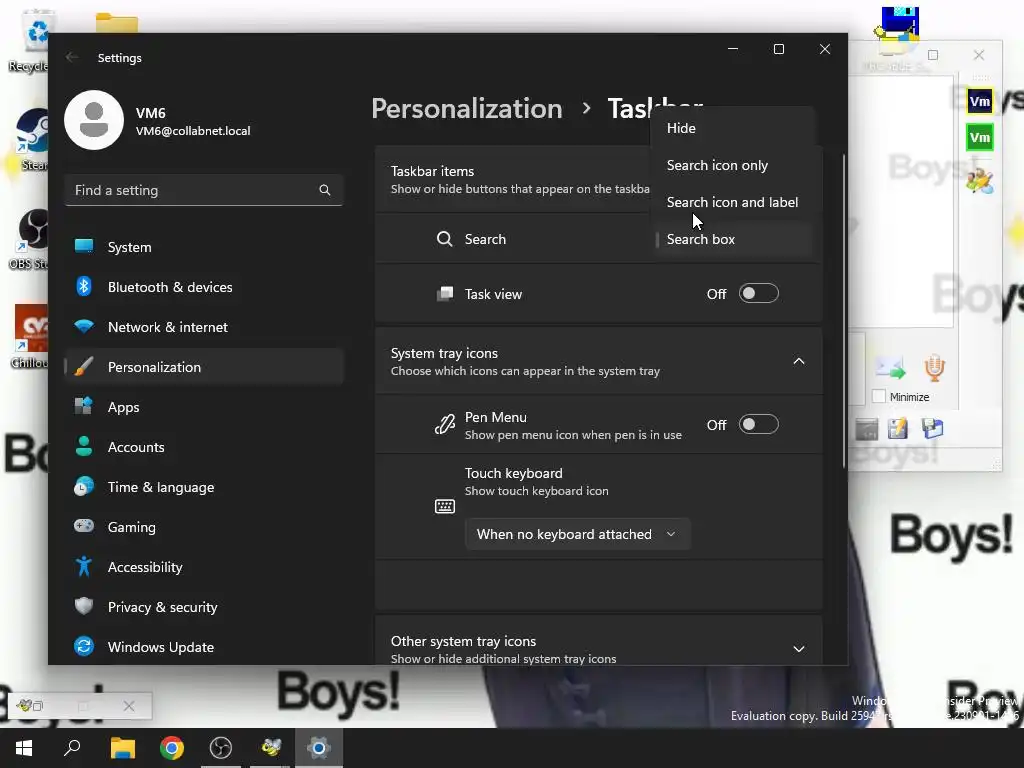
Task: Open folder icon on desktop
Action: coord(116,23)
